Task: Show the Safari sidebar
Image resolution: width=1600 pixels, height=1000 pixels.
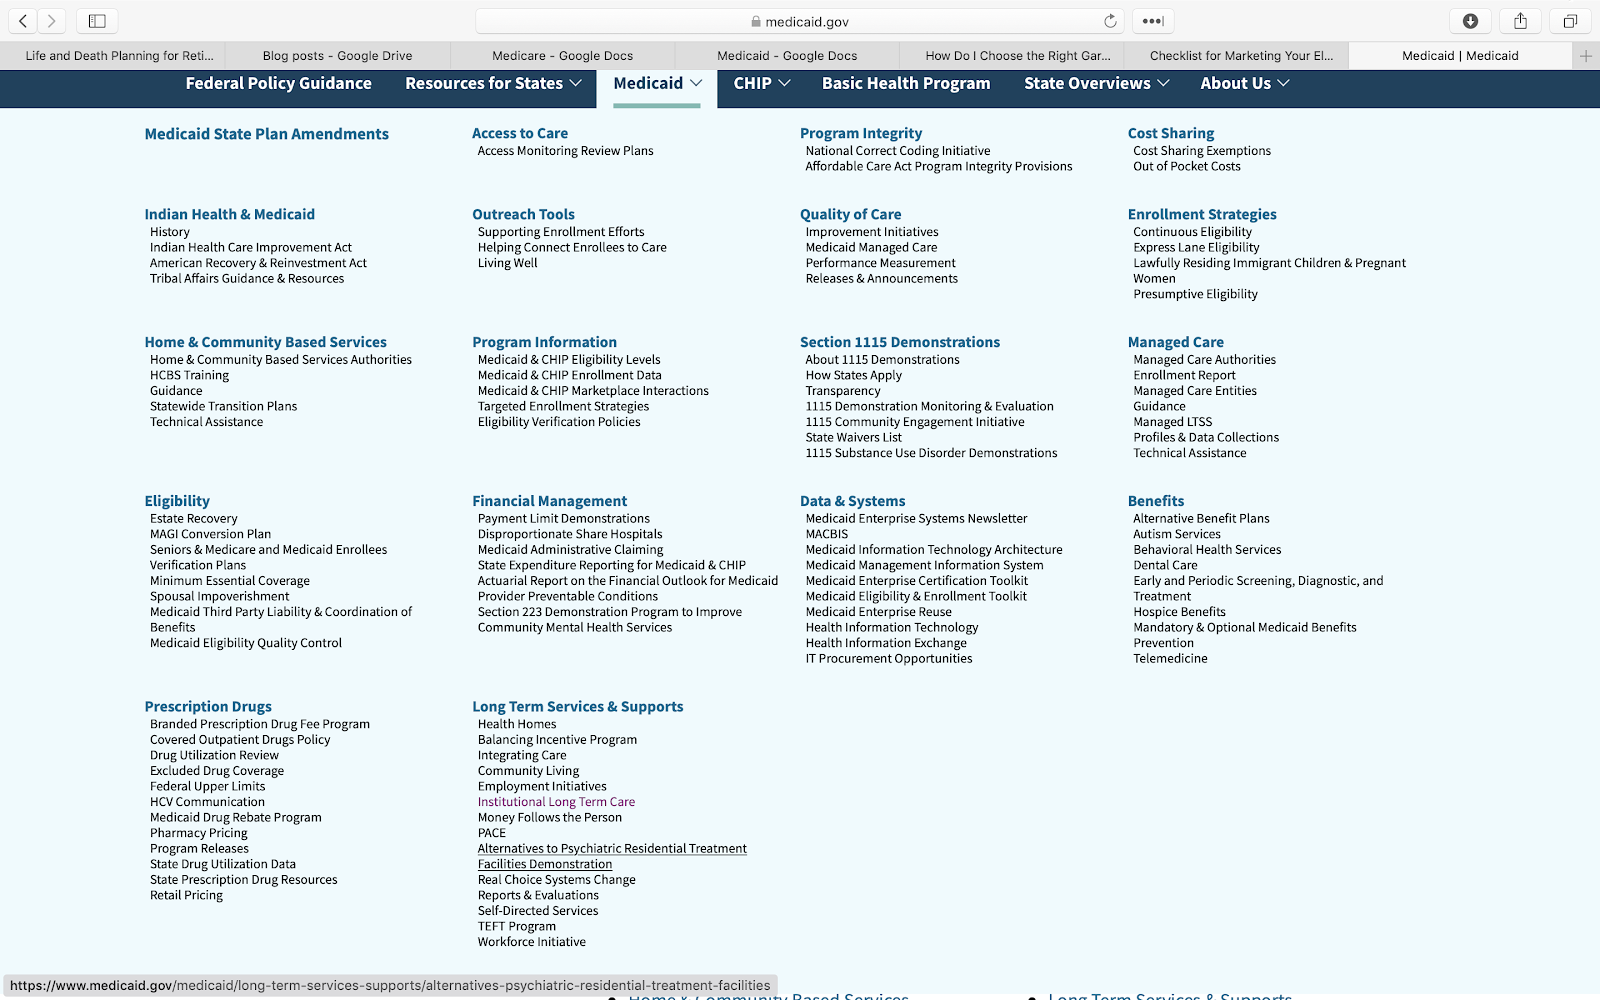Action: [x=97, y=21]
